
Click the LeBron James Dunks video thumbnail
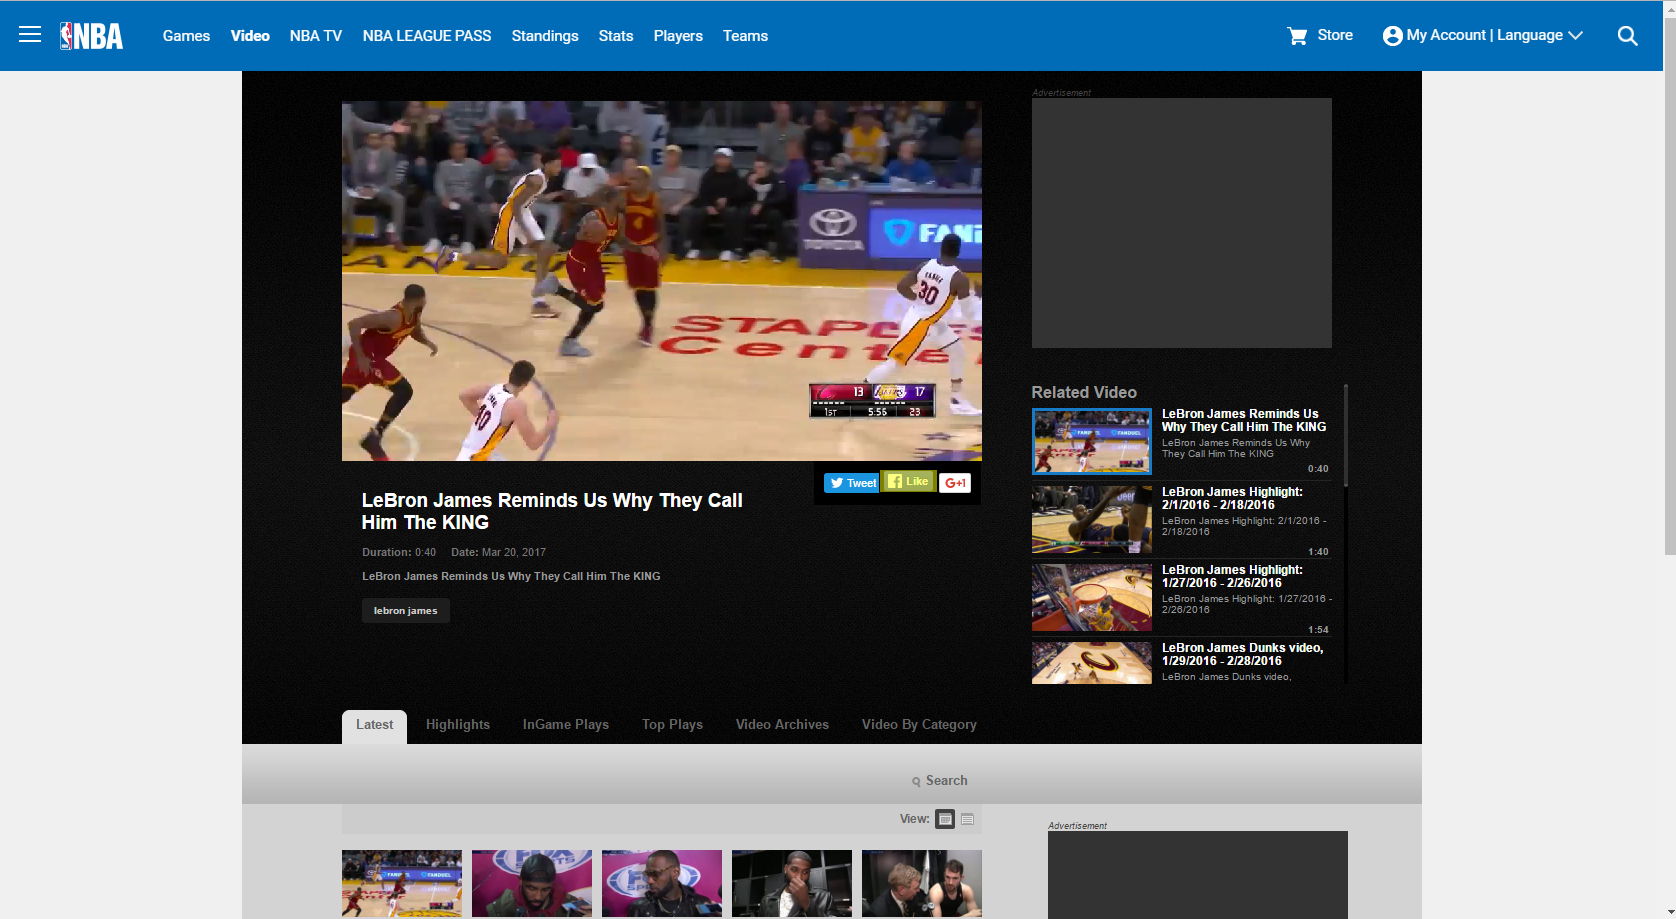1092,663
